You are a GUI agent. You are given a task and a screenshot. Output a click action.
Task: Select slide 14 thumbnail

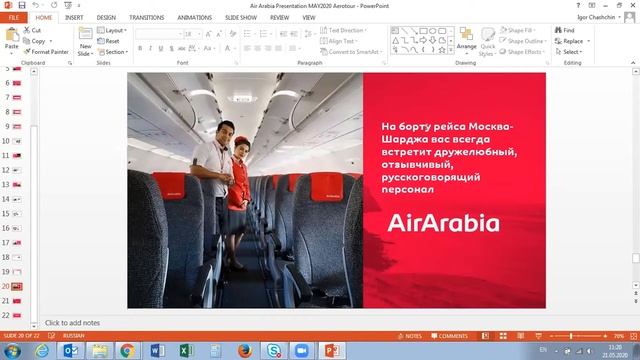point(17,199)
